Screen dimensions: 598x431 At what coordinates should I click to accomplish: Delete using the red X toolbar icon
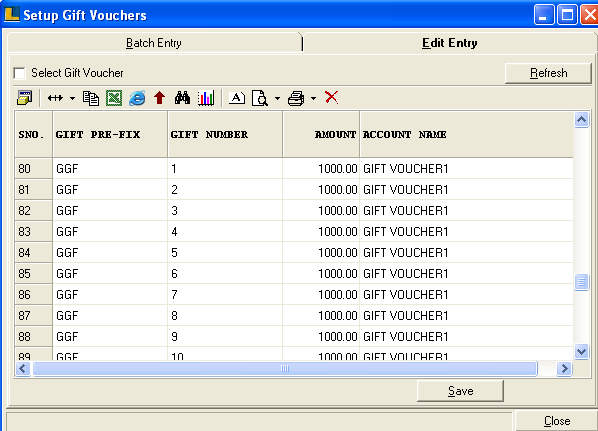point(331,97)
